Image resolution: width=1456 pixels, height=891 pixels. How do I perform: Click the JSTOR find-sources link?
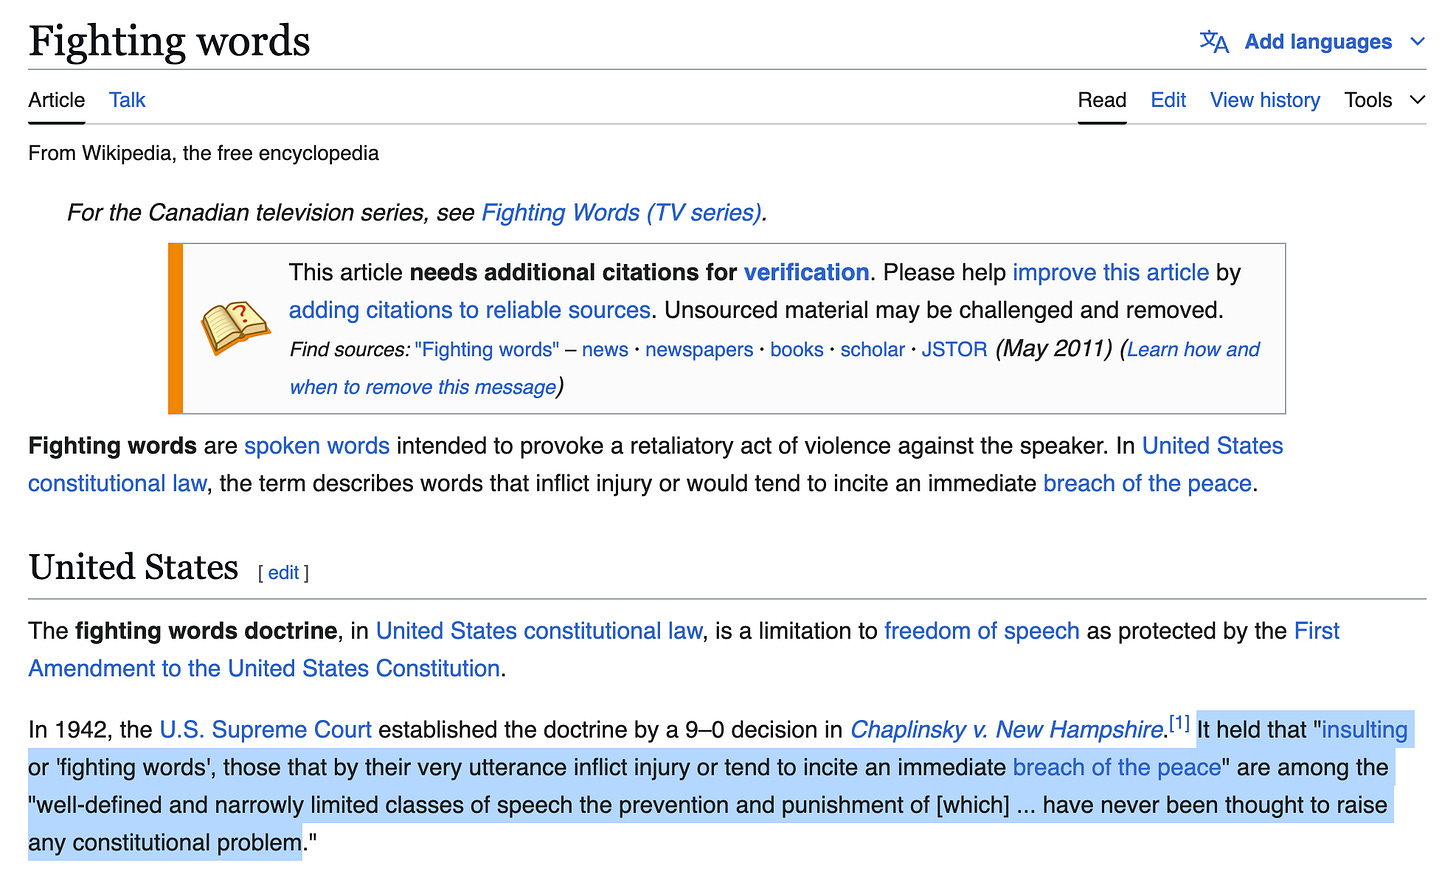tap(954, 349)
